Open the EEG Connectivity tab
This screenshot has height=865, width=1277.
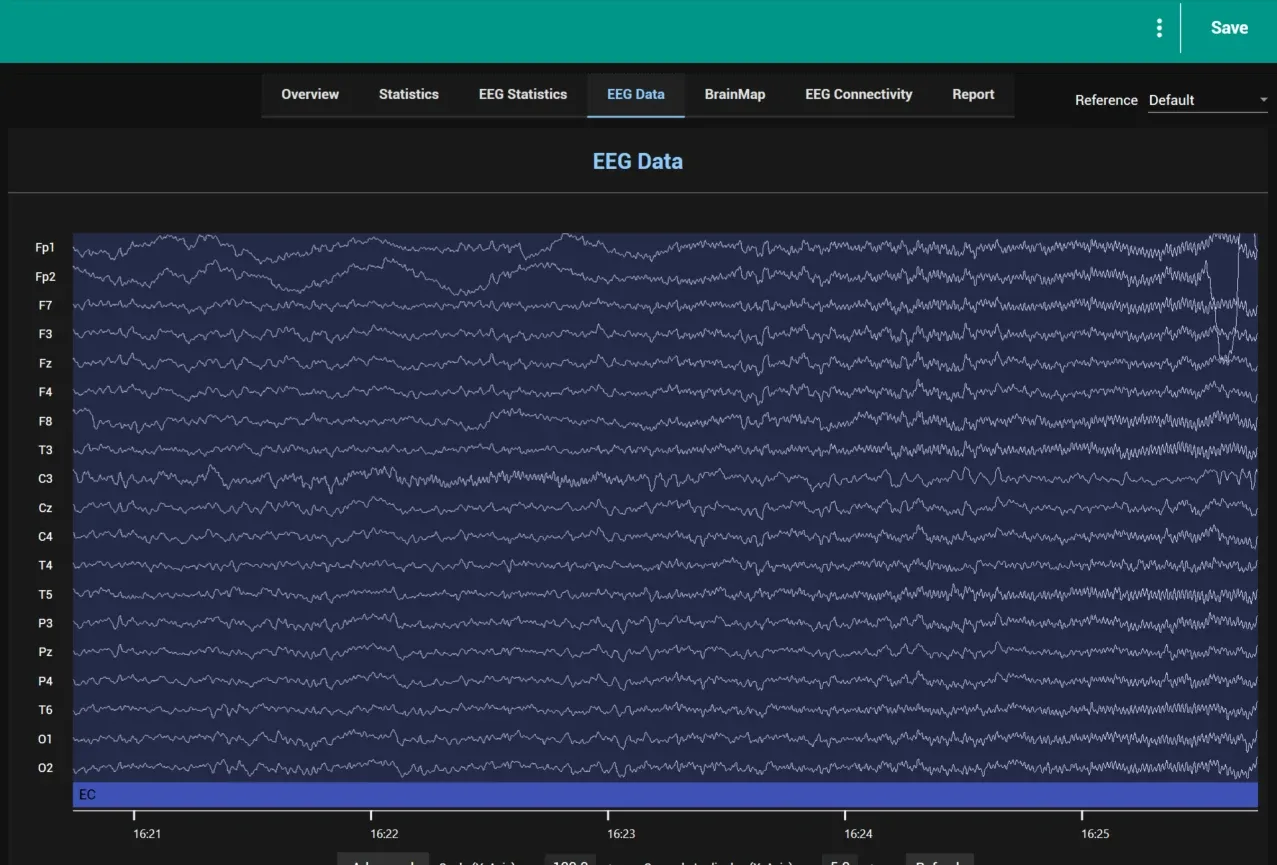click(x=859, y=94)
